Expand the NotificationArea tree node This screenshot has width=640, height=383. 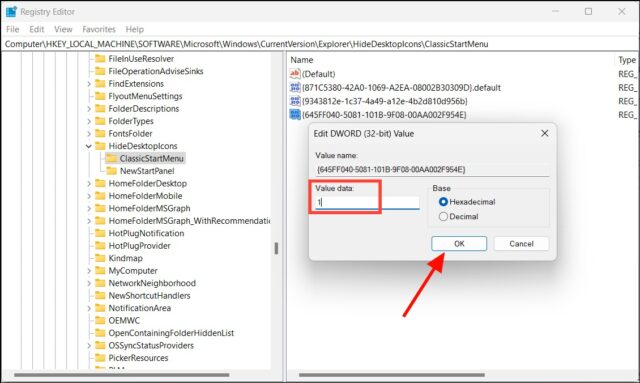pyautogui.click(x=89, y=308)
